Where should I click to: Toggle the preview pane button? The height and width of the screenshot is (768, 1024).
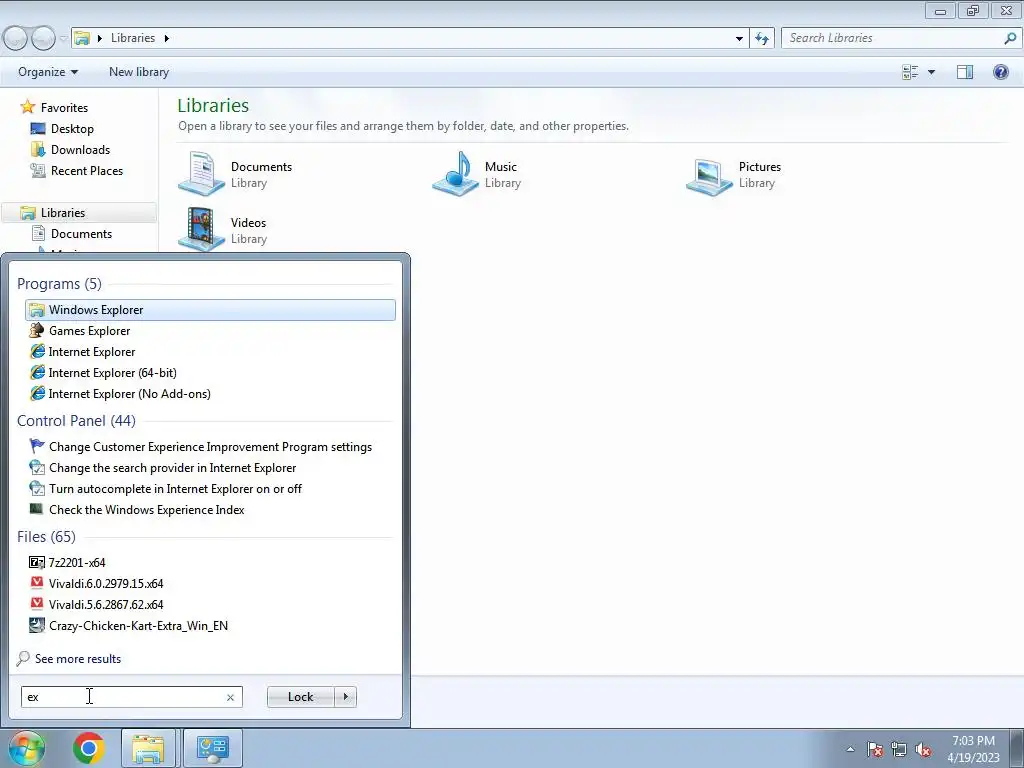coord(965,72)
